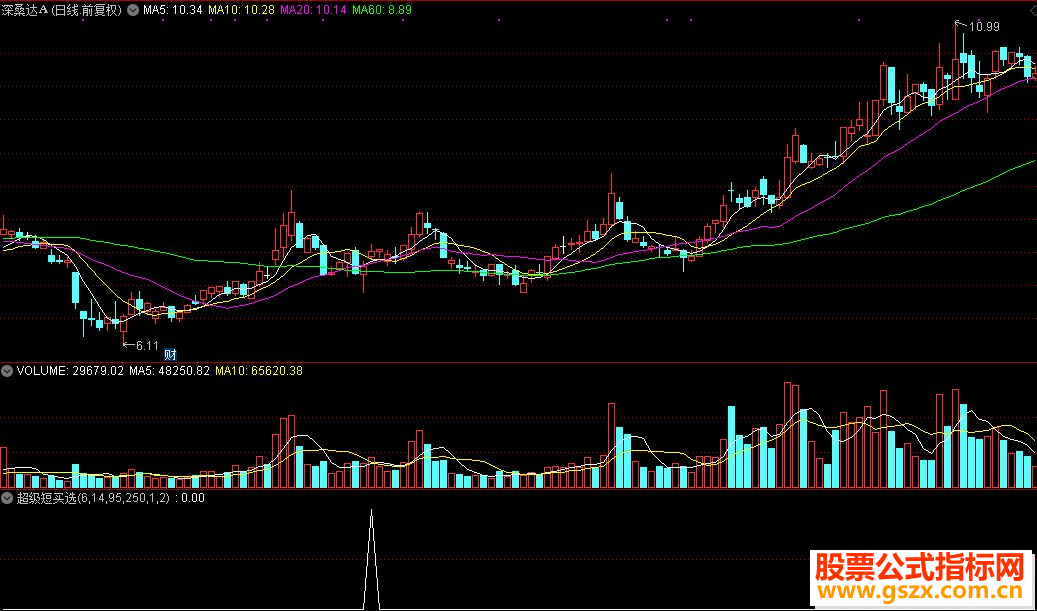Select the MA60: 8.89 label

click(382, 11)
